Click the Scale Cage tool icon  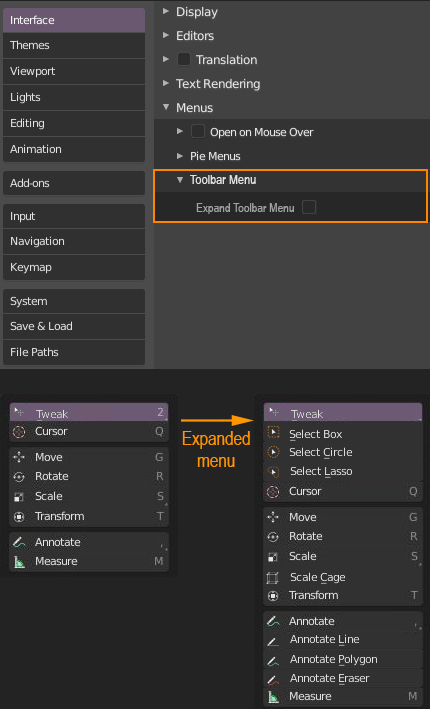pos(273,577)
